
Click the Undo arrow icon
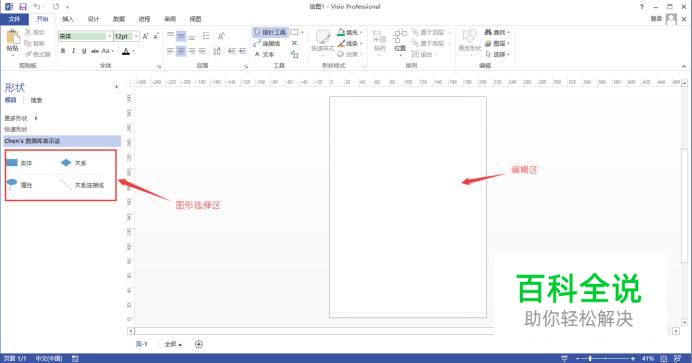37,7
